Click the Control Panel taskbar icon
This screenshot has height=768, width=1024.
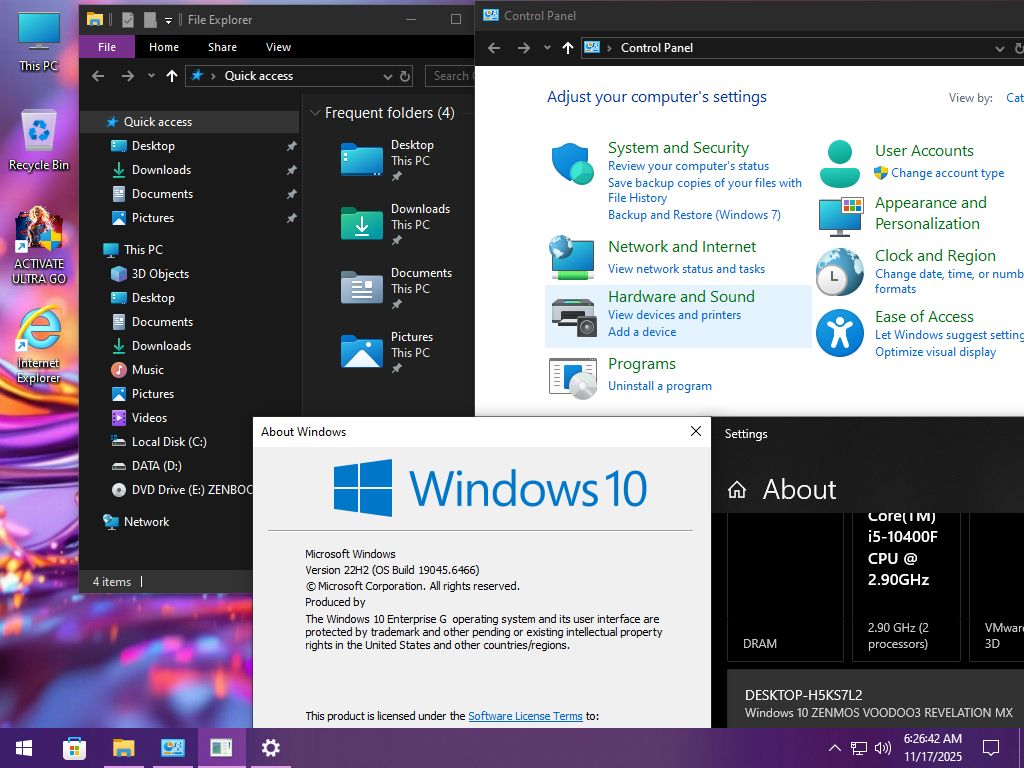(x=172, y=748)
